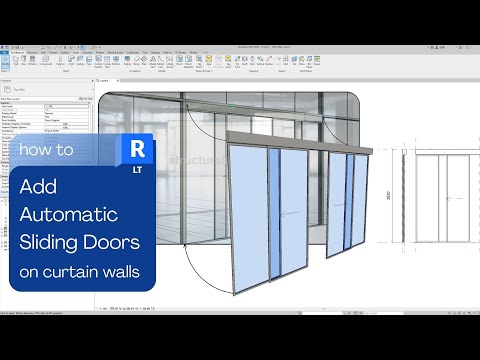Close the Level 0 view tab

[x=118, y=81]
